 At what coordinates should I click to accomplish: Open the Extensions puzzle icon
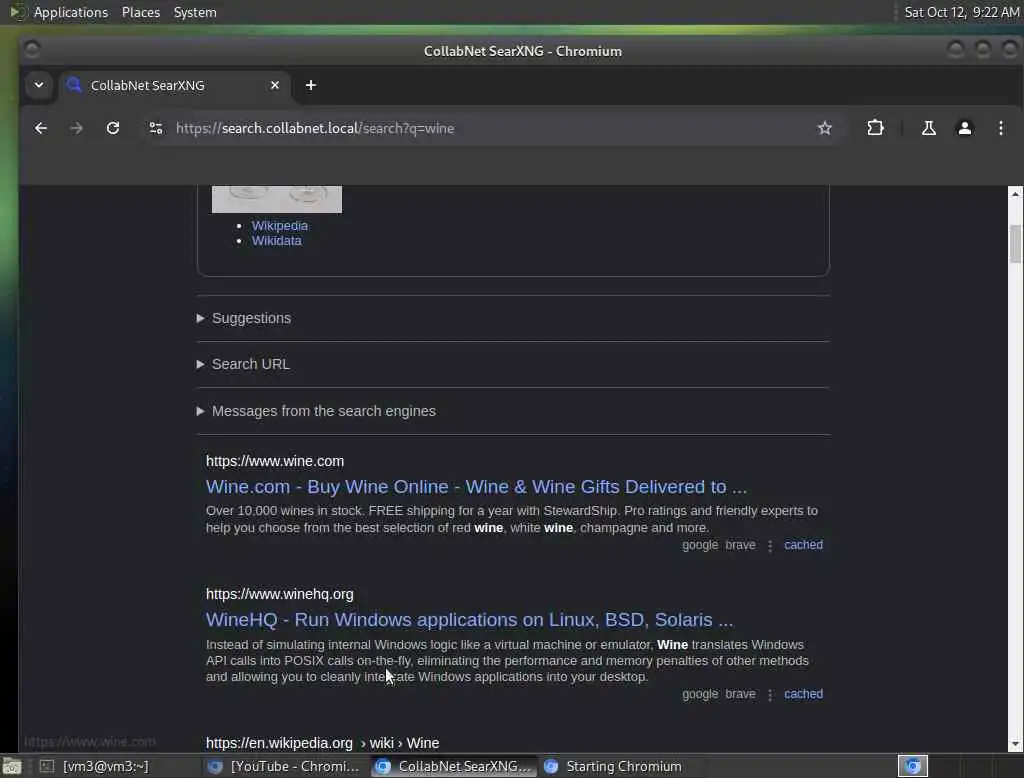tap(875, 128)
